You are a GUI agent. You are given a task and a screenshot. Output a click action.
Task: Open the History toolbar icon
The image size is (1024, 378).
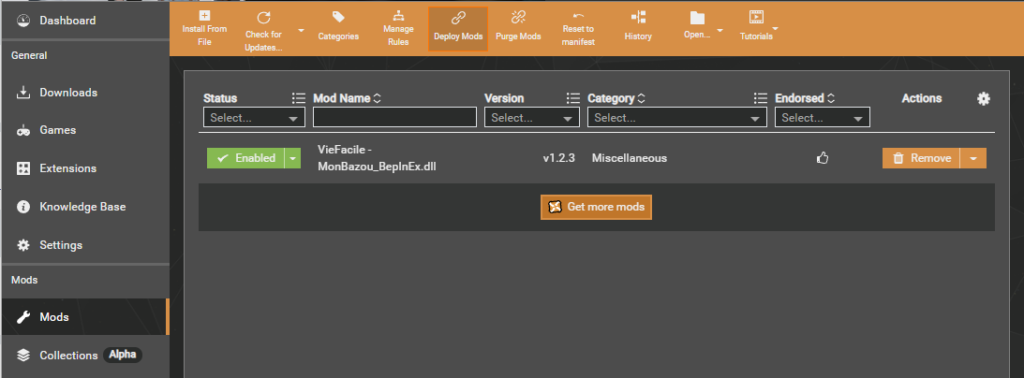click(x=638, y=18)
